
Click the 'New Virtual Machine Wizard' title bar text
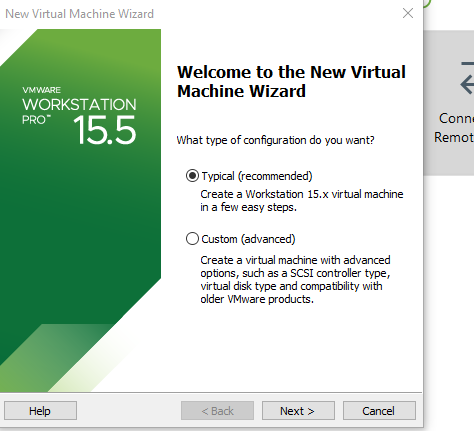tap(79, 14)
